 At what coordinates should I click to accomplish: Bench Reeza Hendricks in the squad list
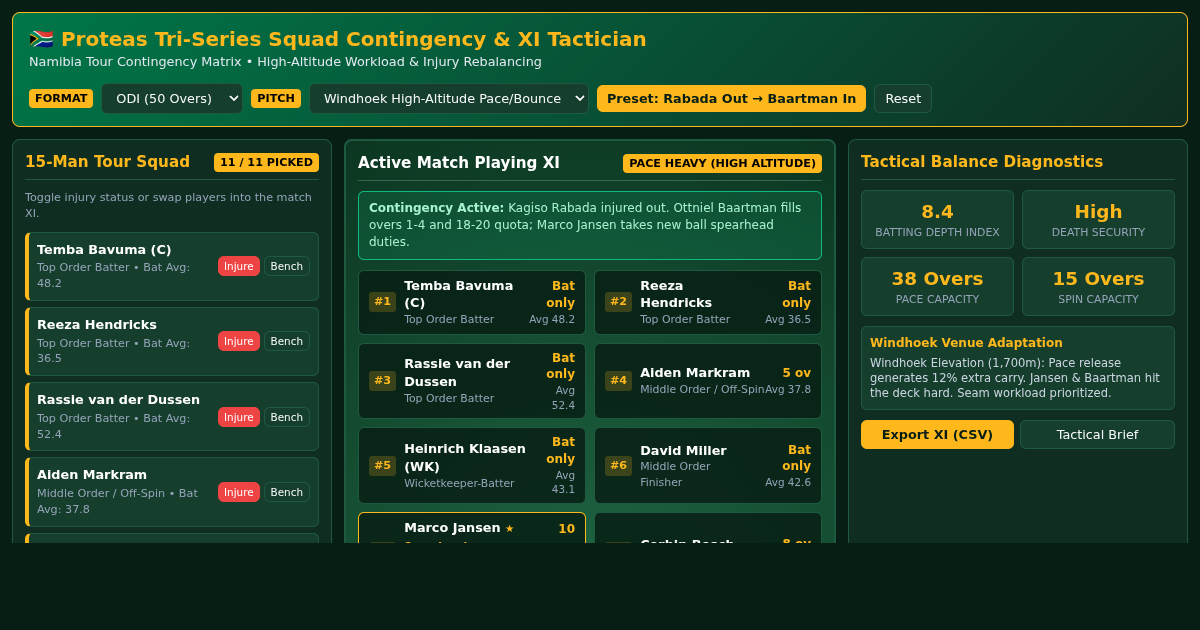pyautogui.click(x=287, y=341)
